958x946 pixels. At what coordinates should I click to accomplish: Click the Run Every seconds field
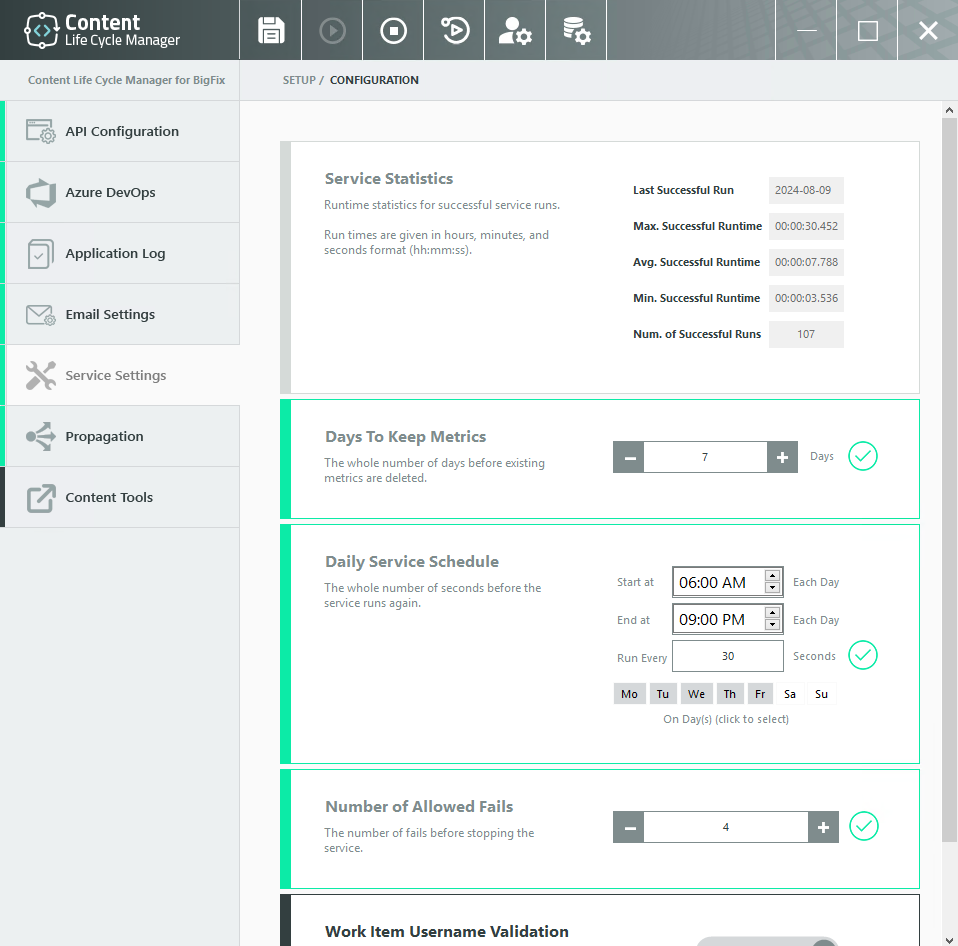pos(728,656)
